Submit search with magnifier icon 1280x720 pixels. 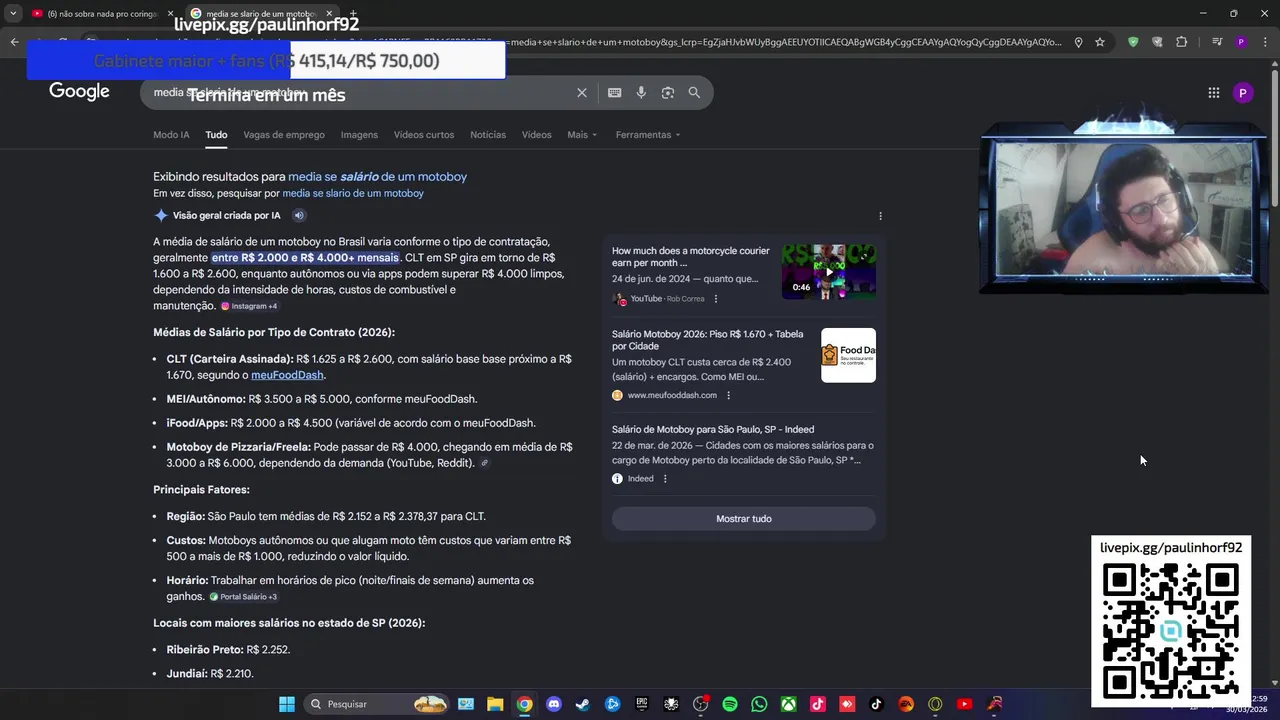click(694, 93)
